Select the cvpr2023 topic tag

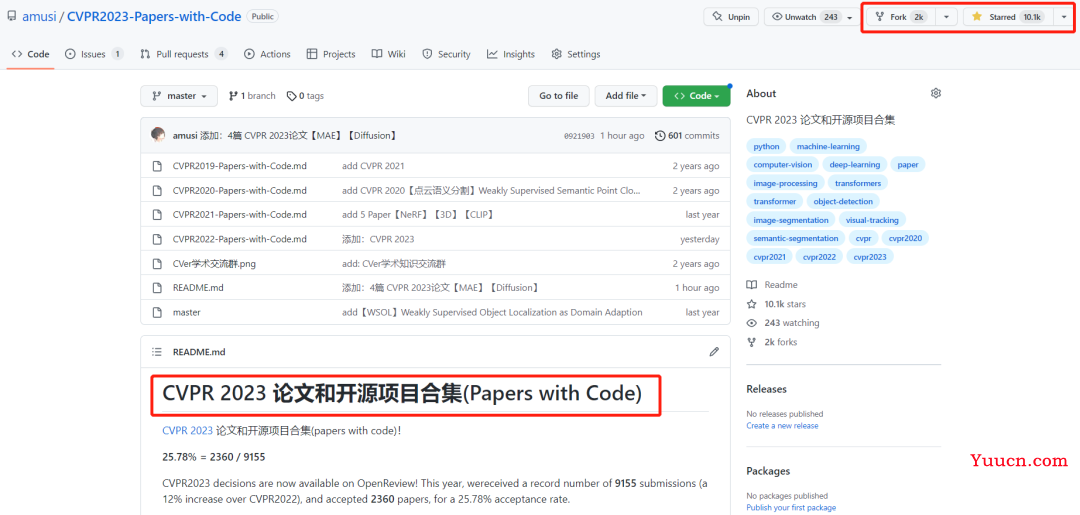coord(870,257)
